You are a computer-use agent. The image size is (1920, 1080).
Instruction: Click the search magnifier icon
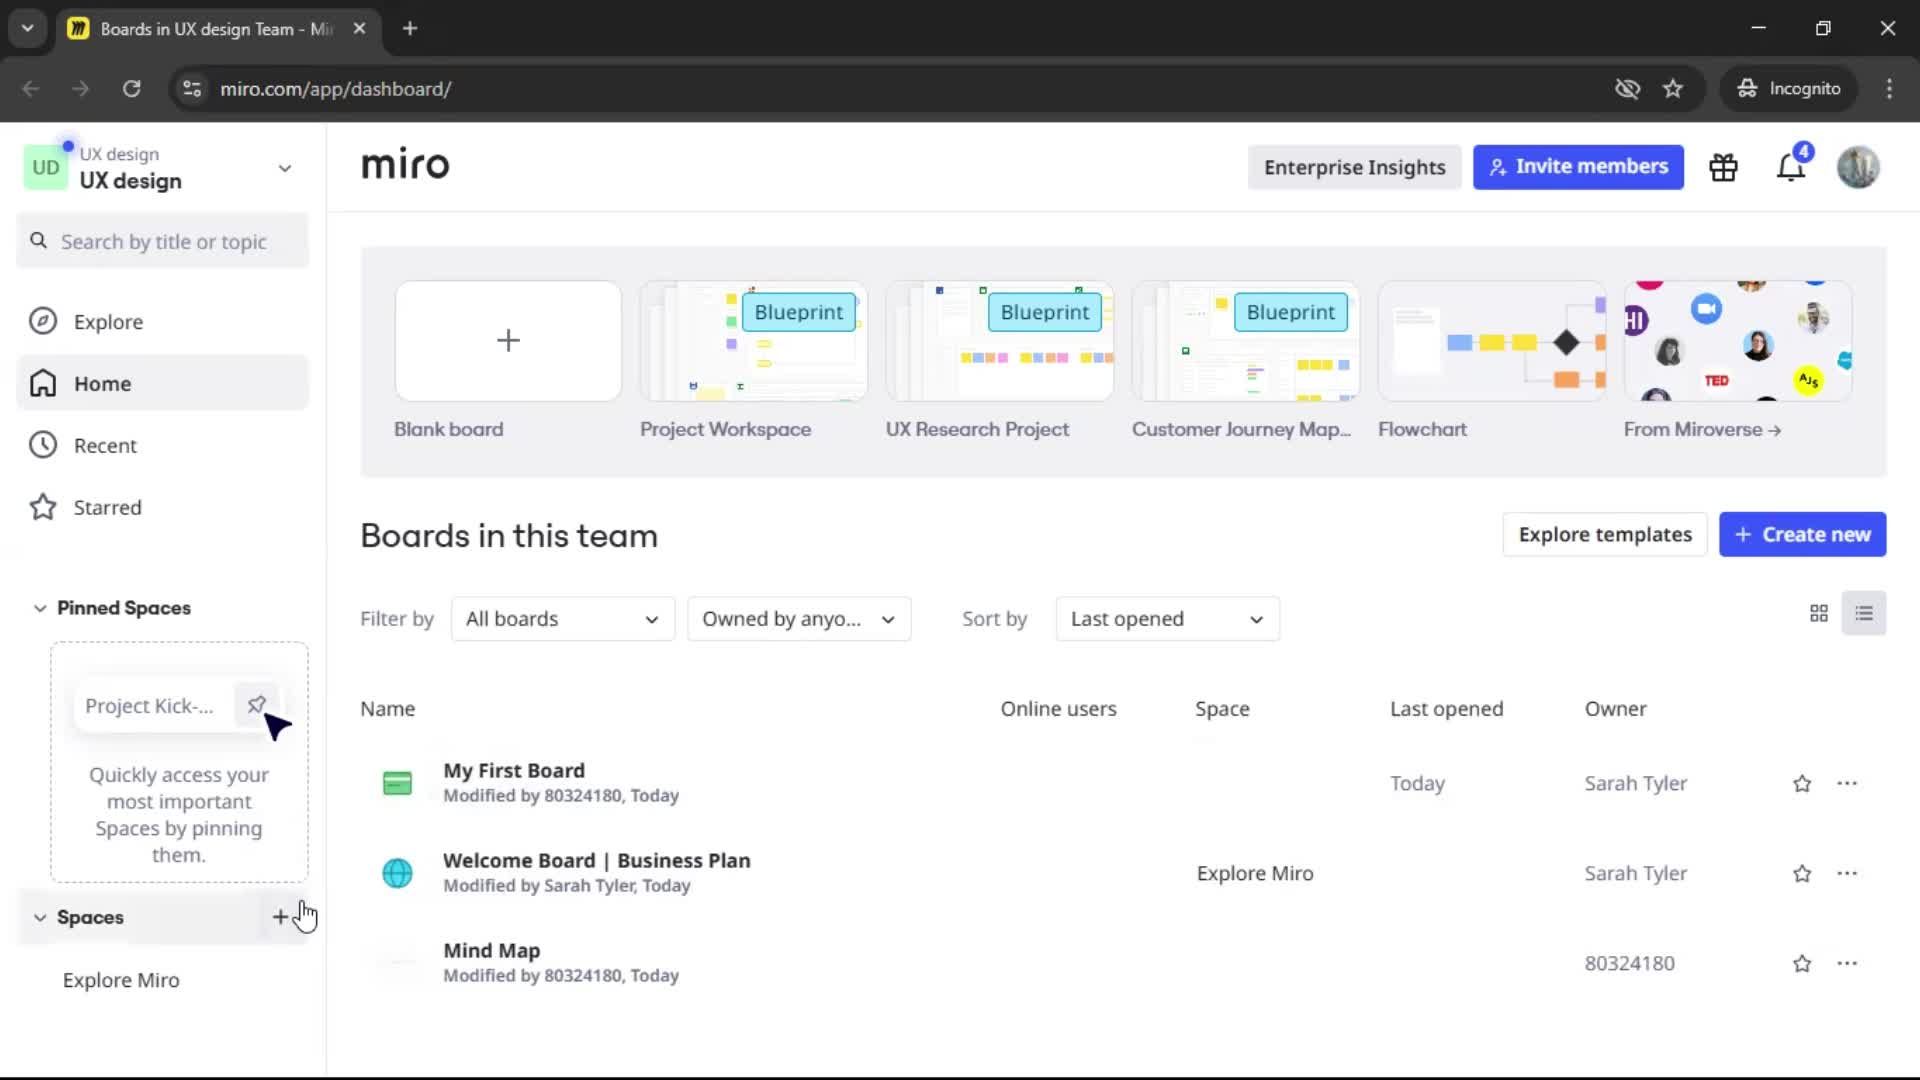click(x=38, y=241)
